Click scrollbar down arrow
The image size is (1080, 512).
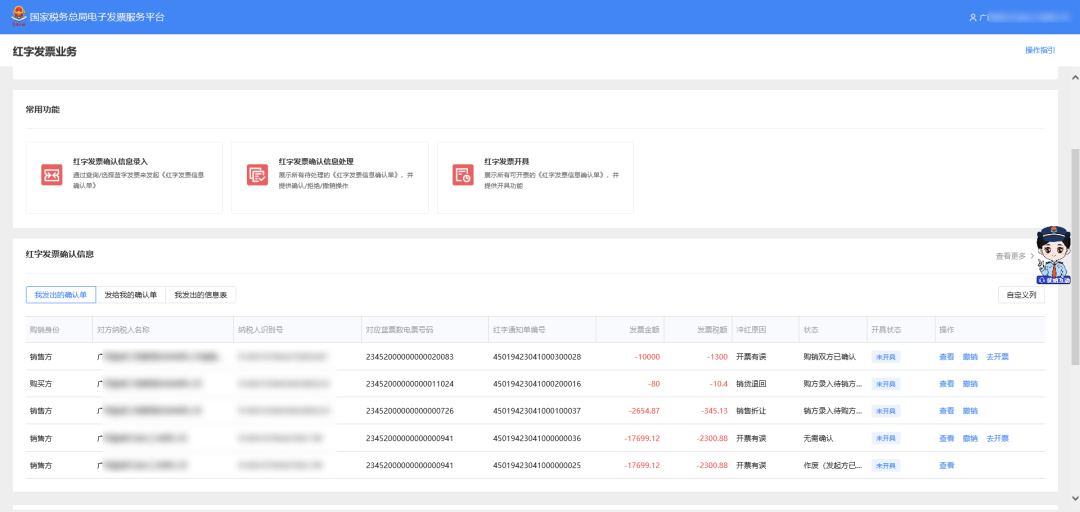1074,498
